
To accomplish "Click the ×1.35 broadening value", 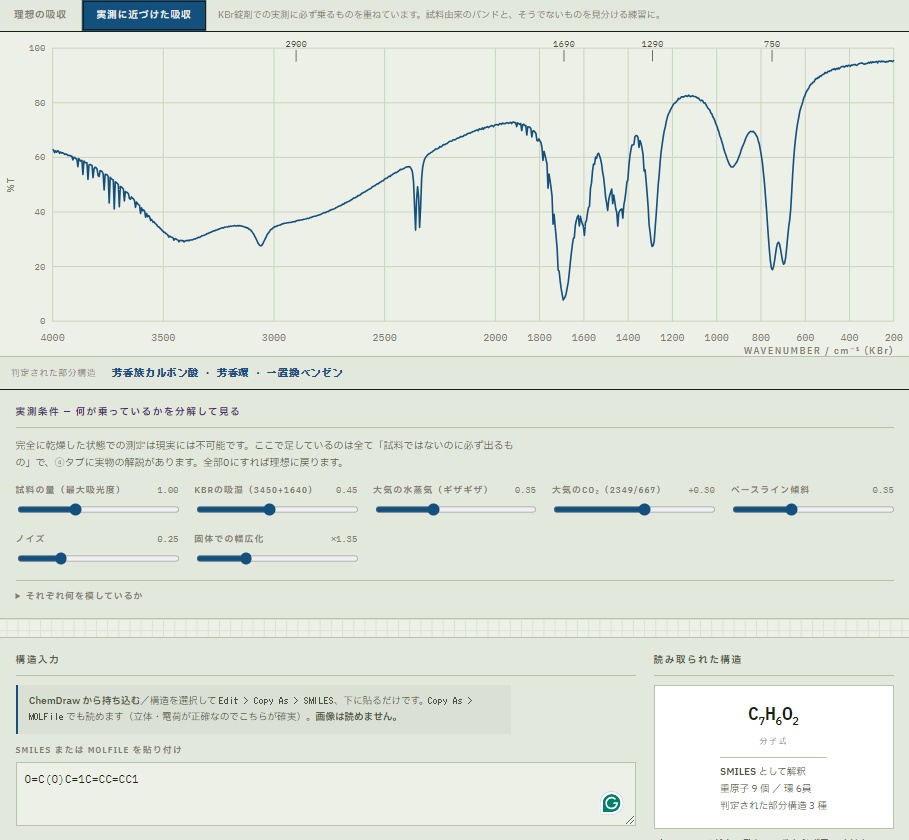I will point(344,539).
